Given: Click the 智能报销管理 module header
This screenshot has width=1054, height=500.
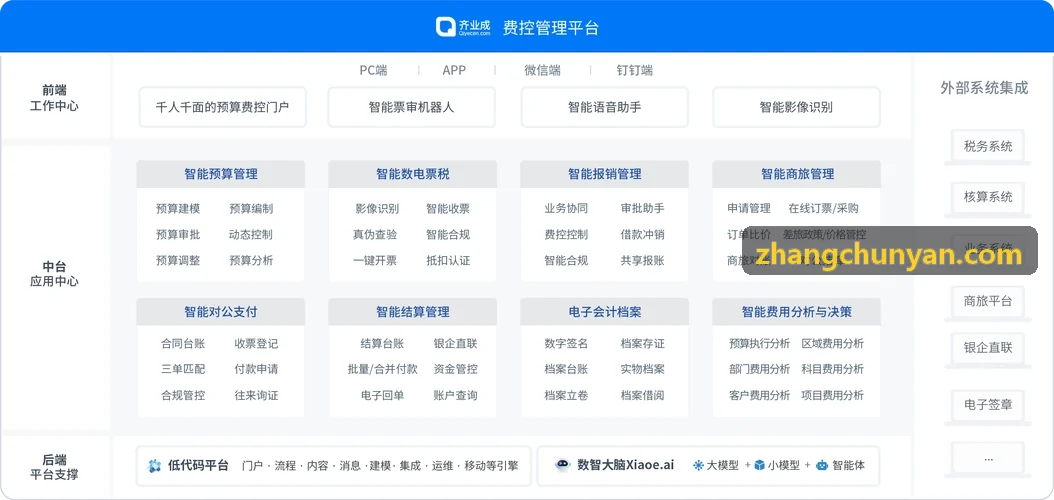Looking at the screenshot, I should [x=604, y=174].
